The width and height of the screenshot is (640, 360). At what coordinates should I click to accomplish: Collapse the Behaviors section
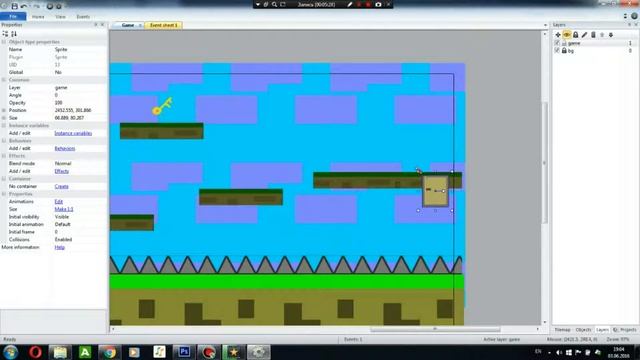click(x=4, y=140)
